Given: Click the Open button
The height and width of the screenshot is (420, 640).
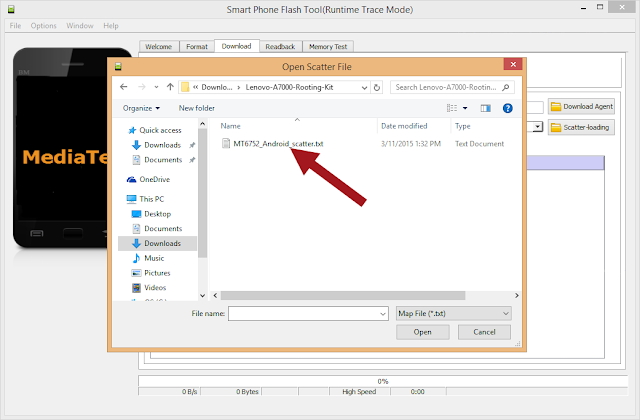Looking at the screenshot, I should click(422, 332).
